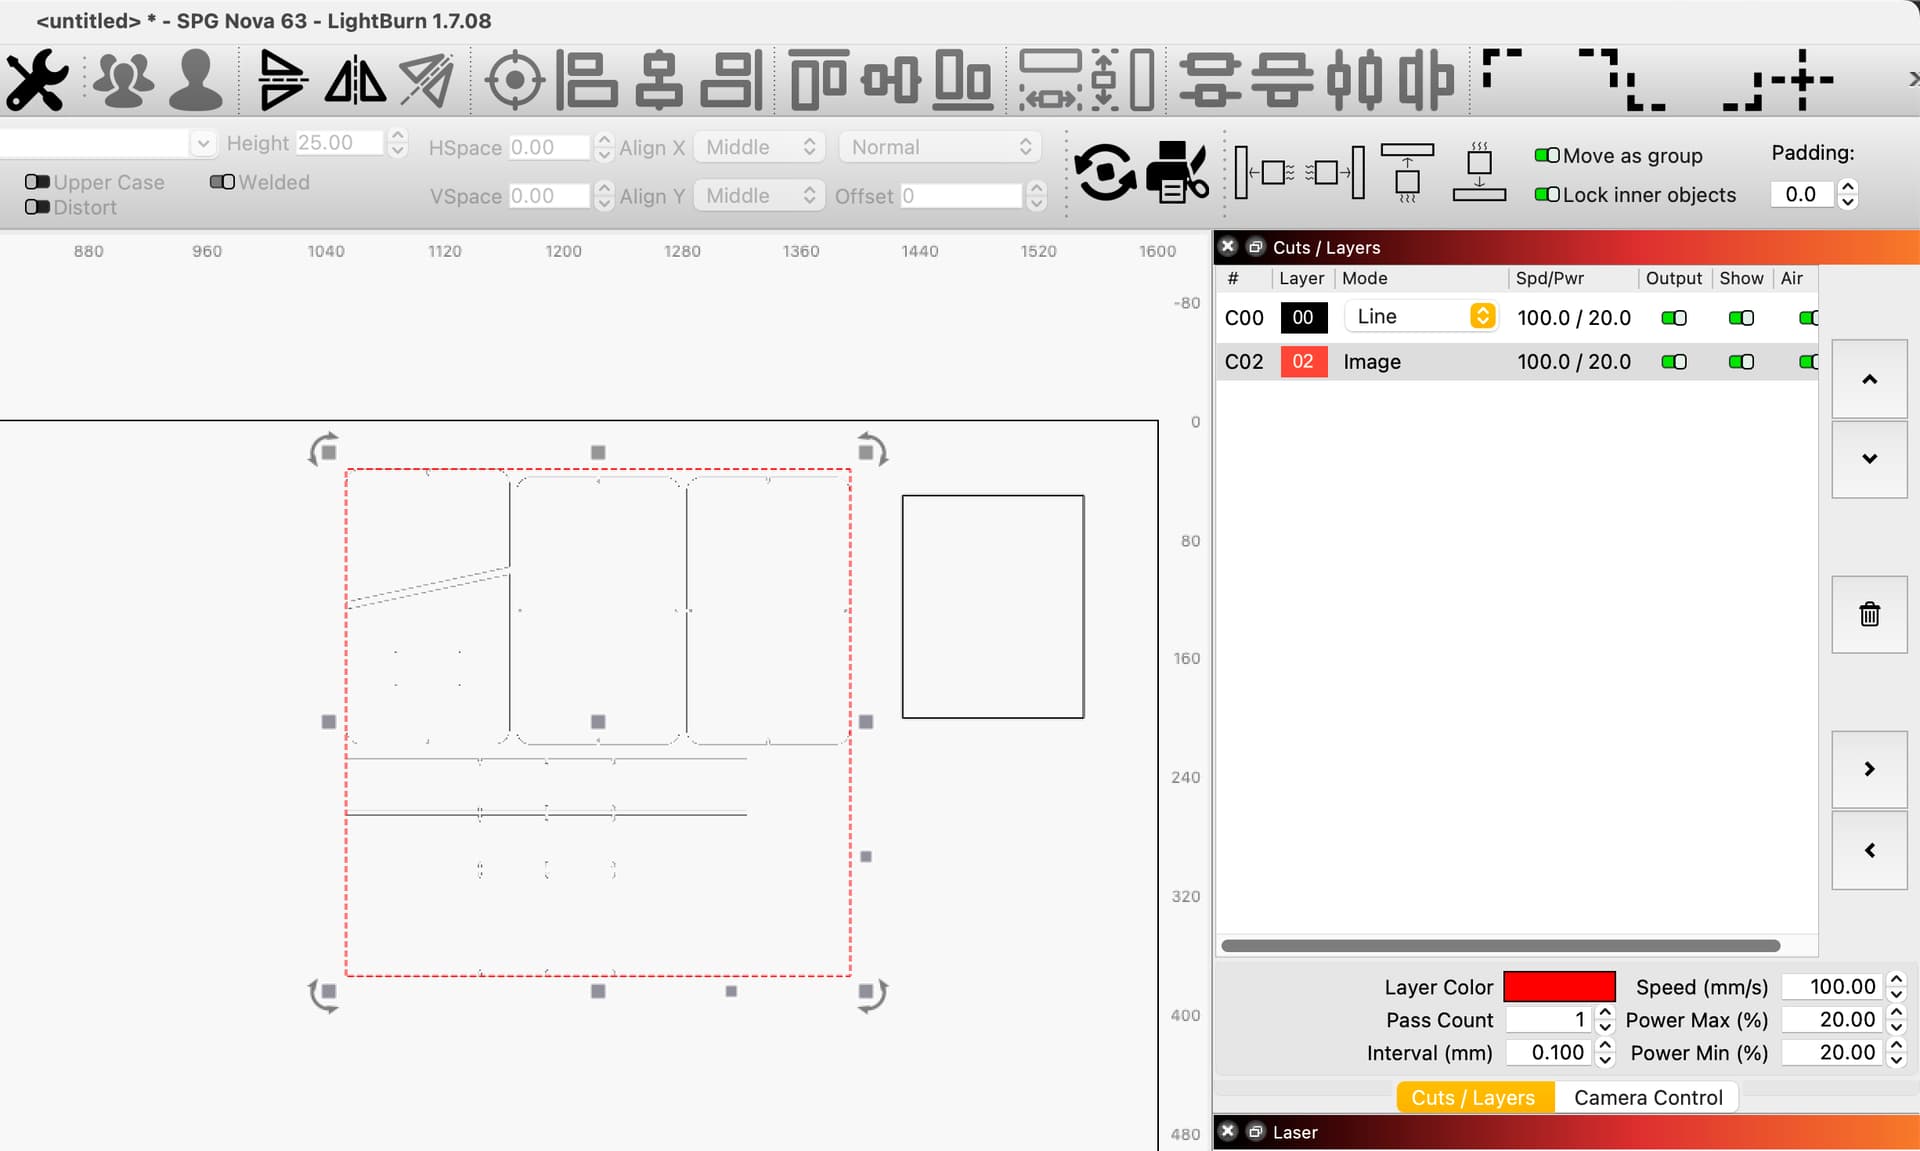Click Dock selection to bottom icon
This screenshot has height=1151, width=1920.
click(1480, 173)
